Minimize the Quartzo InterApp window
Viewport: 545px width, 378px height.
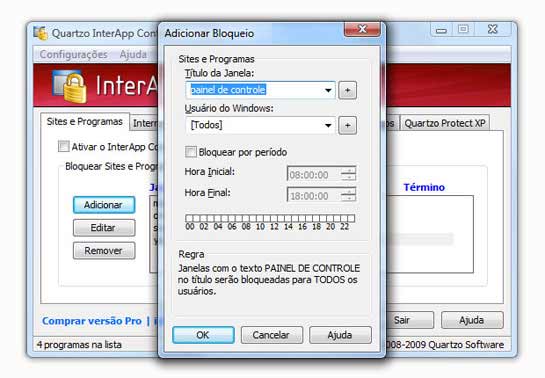click(x=441, y=30)
